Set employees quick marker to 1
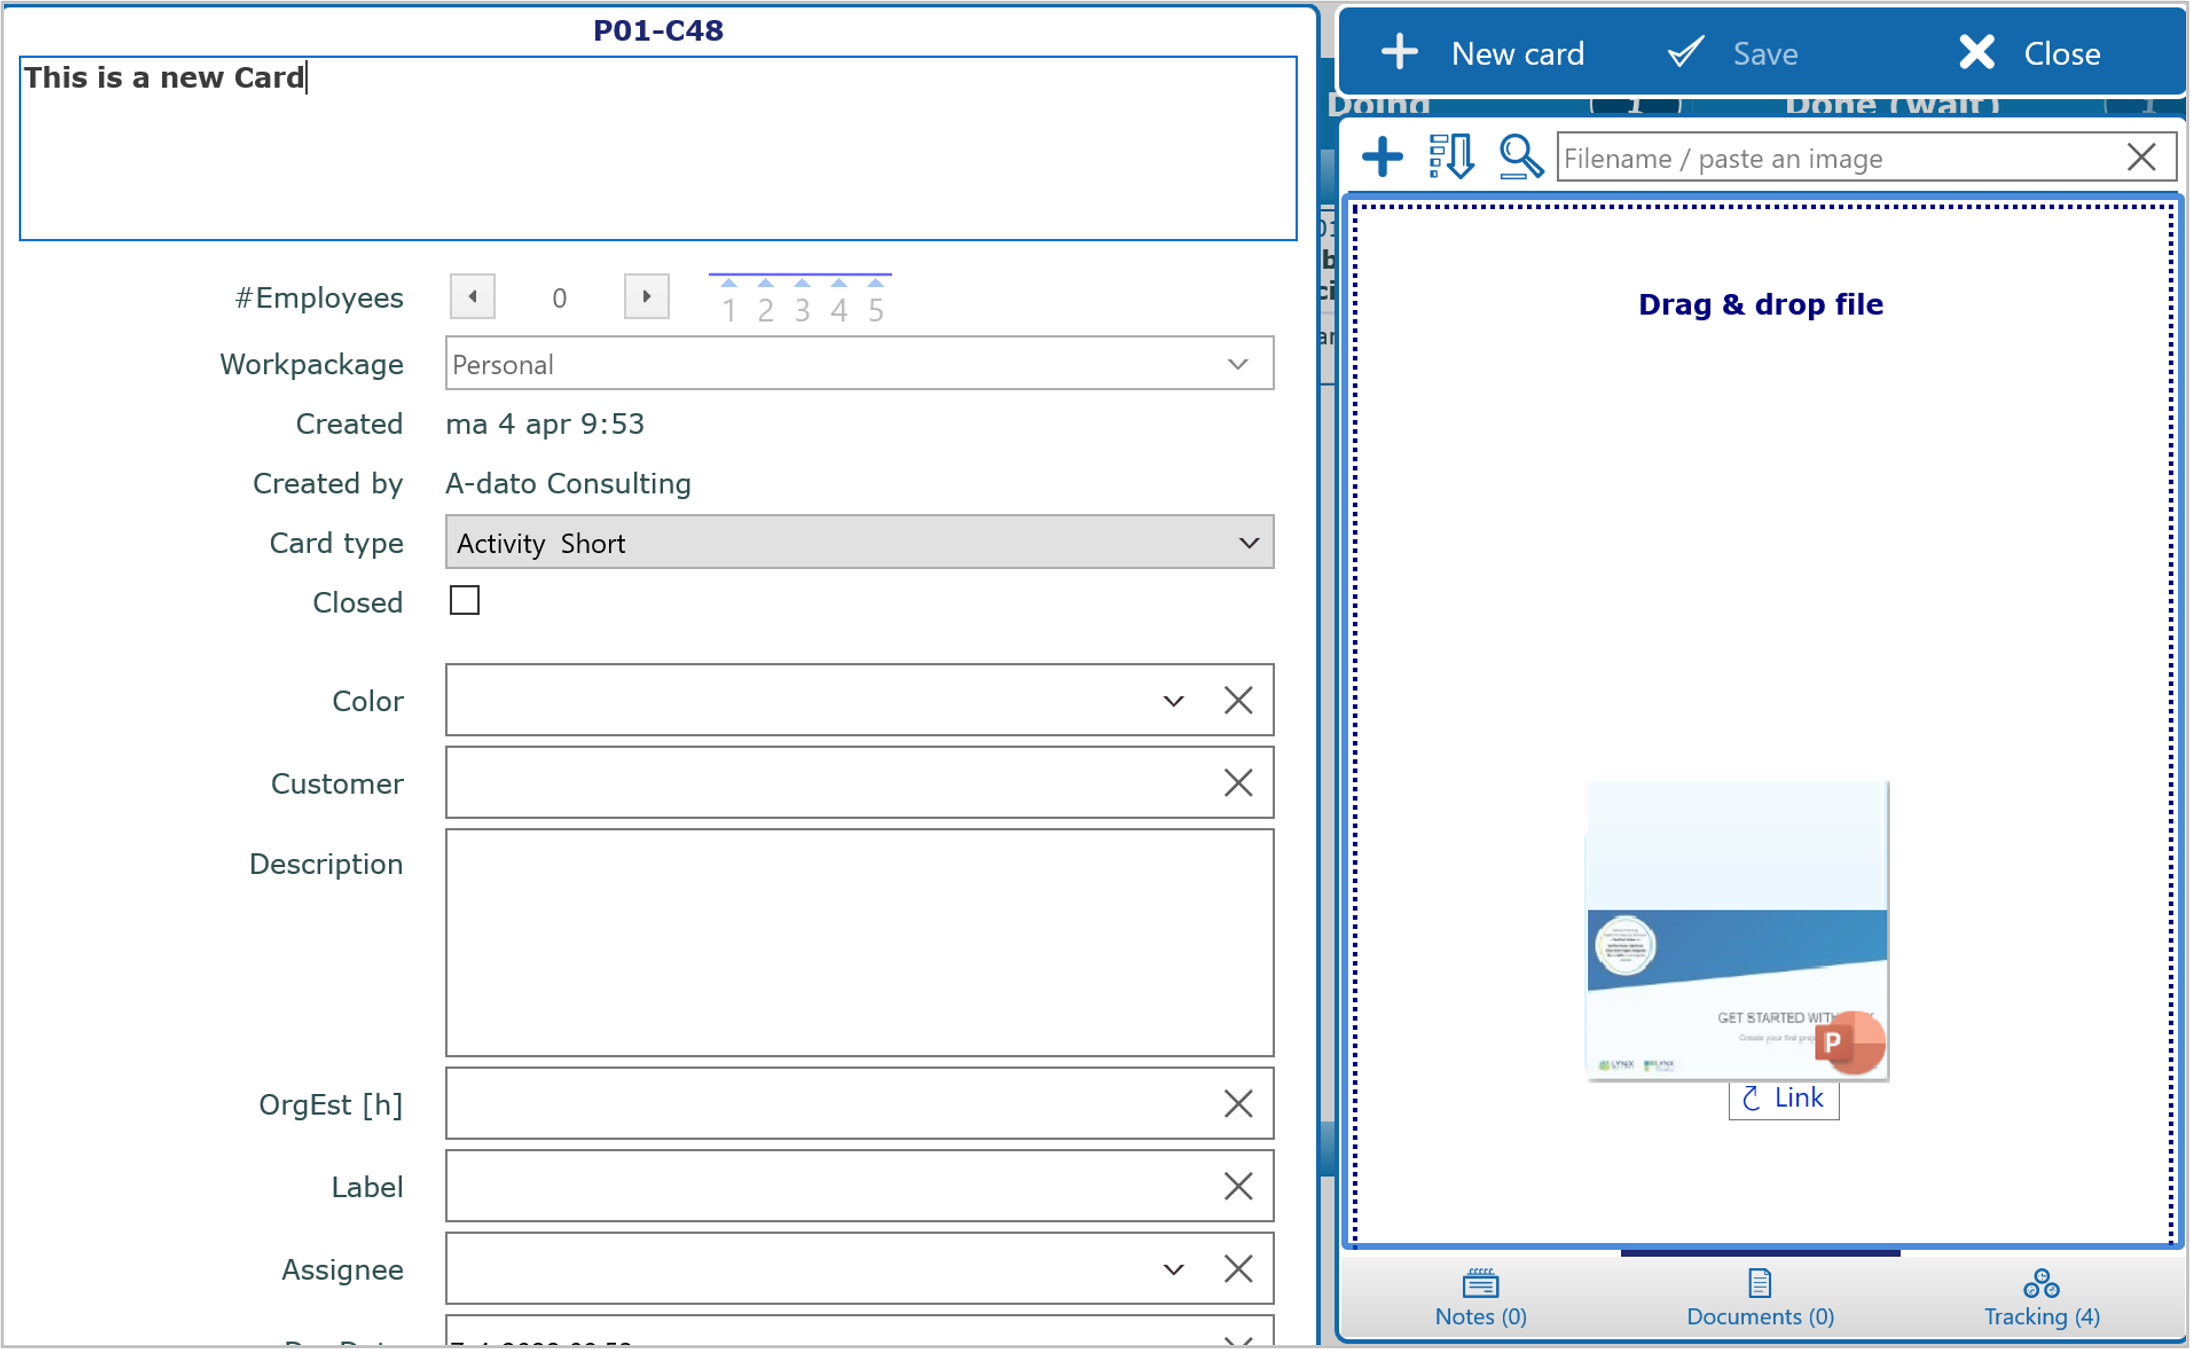Viewport: 2190px width, 1349px height. point(729,302)
